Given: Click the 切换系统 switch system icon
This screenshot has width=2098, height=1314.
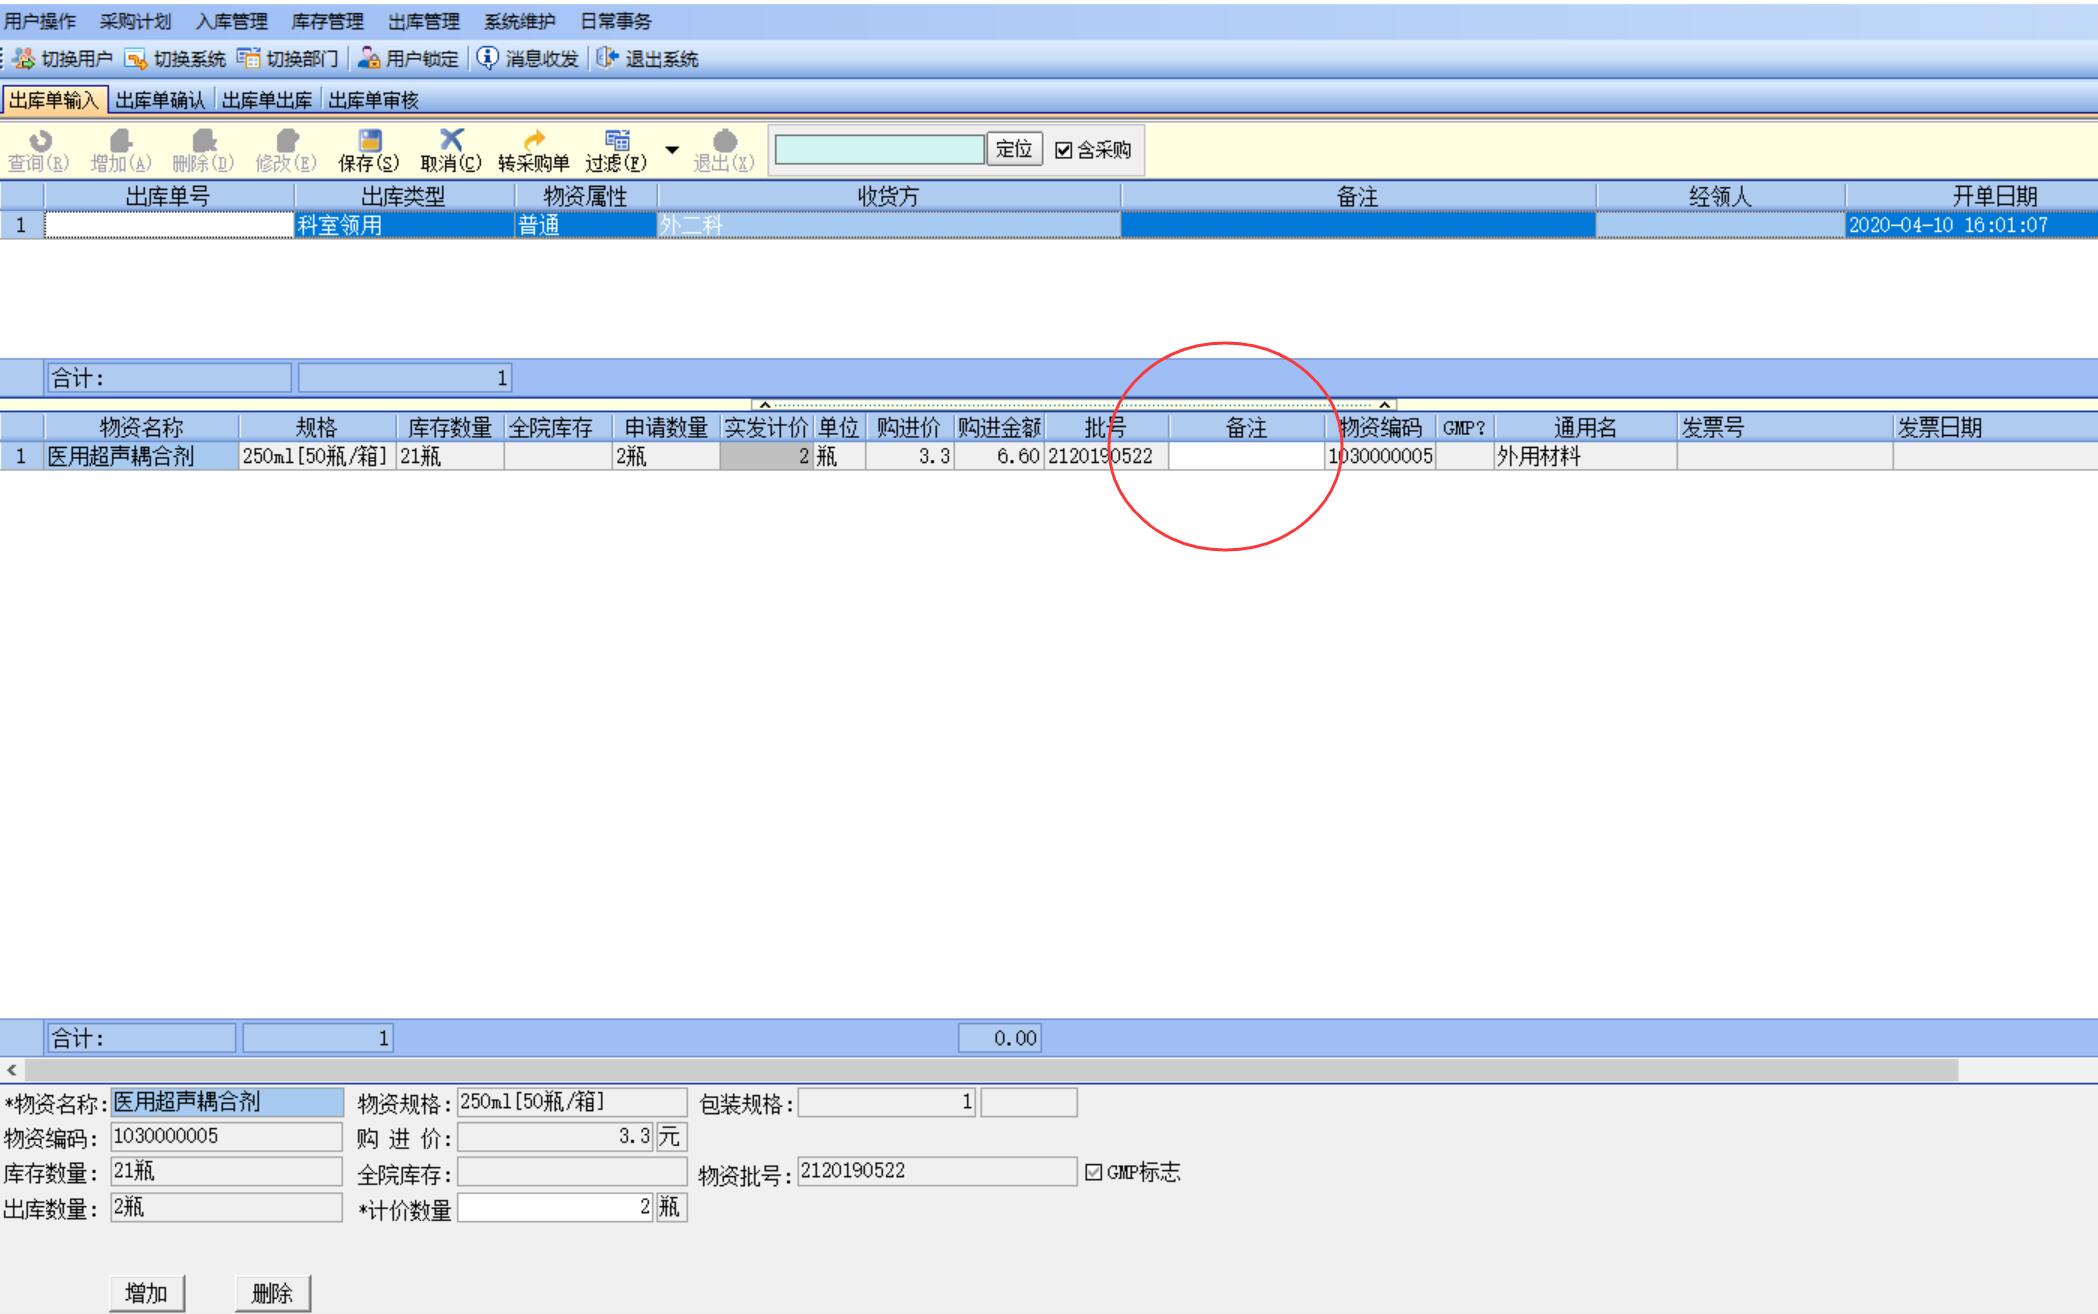Looking at the screenshot, I should pyautogui.click(x=135, y=59).
